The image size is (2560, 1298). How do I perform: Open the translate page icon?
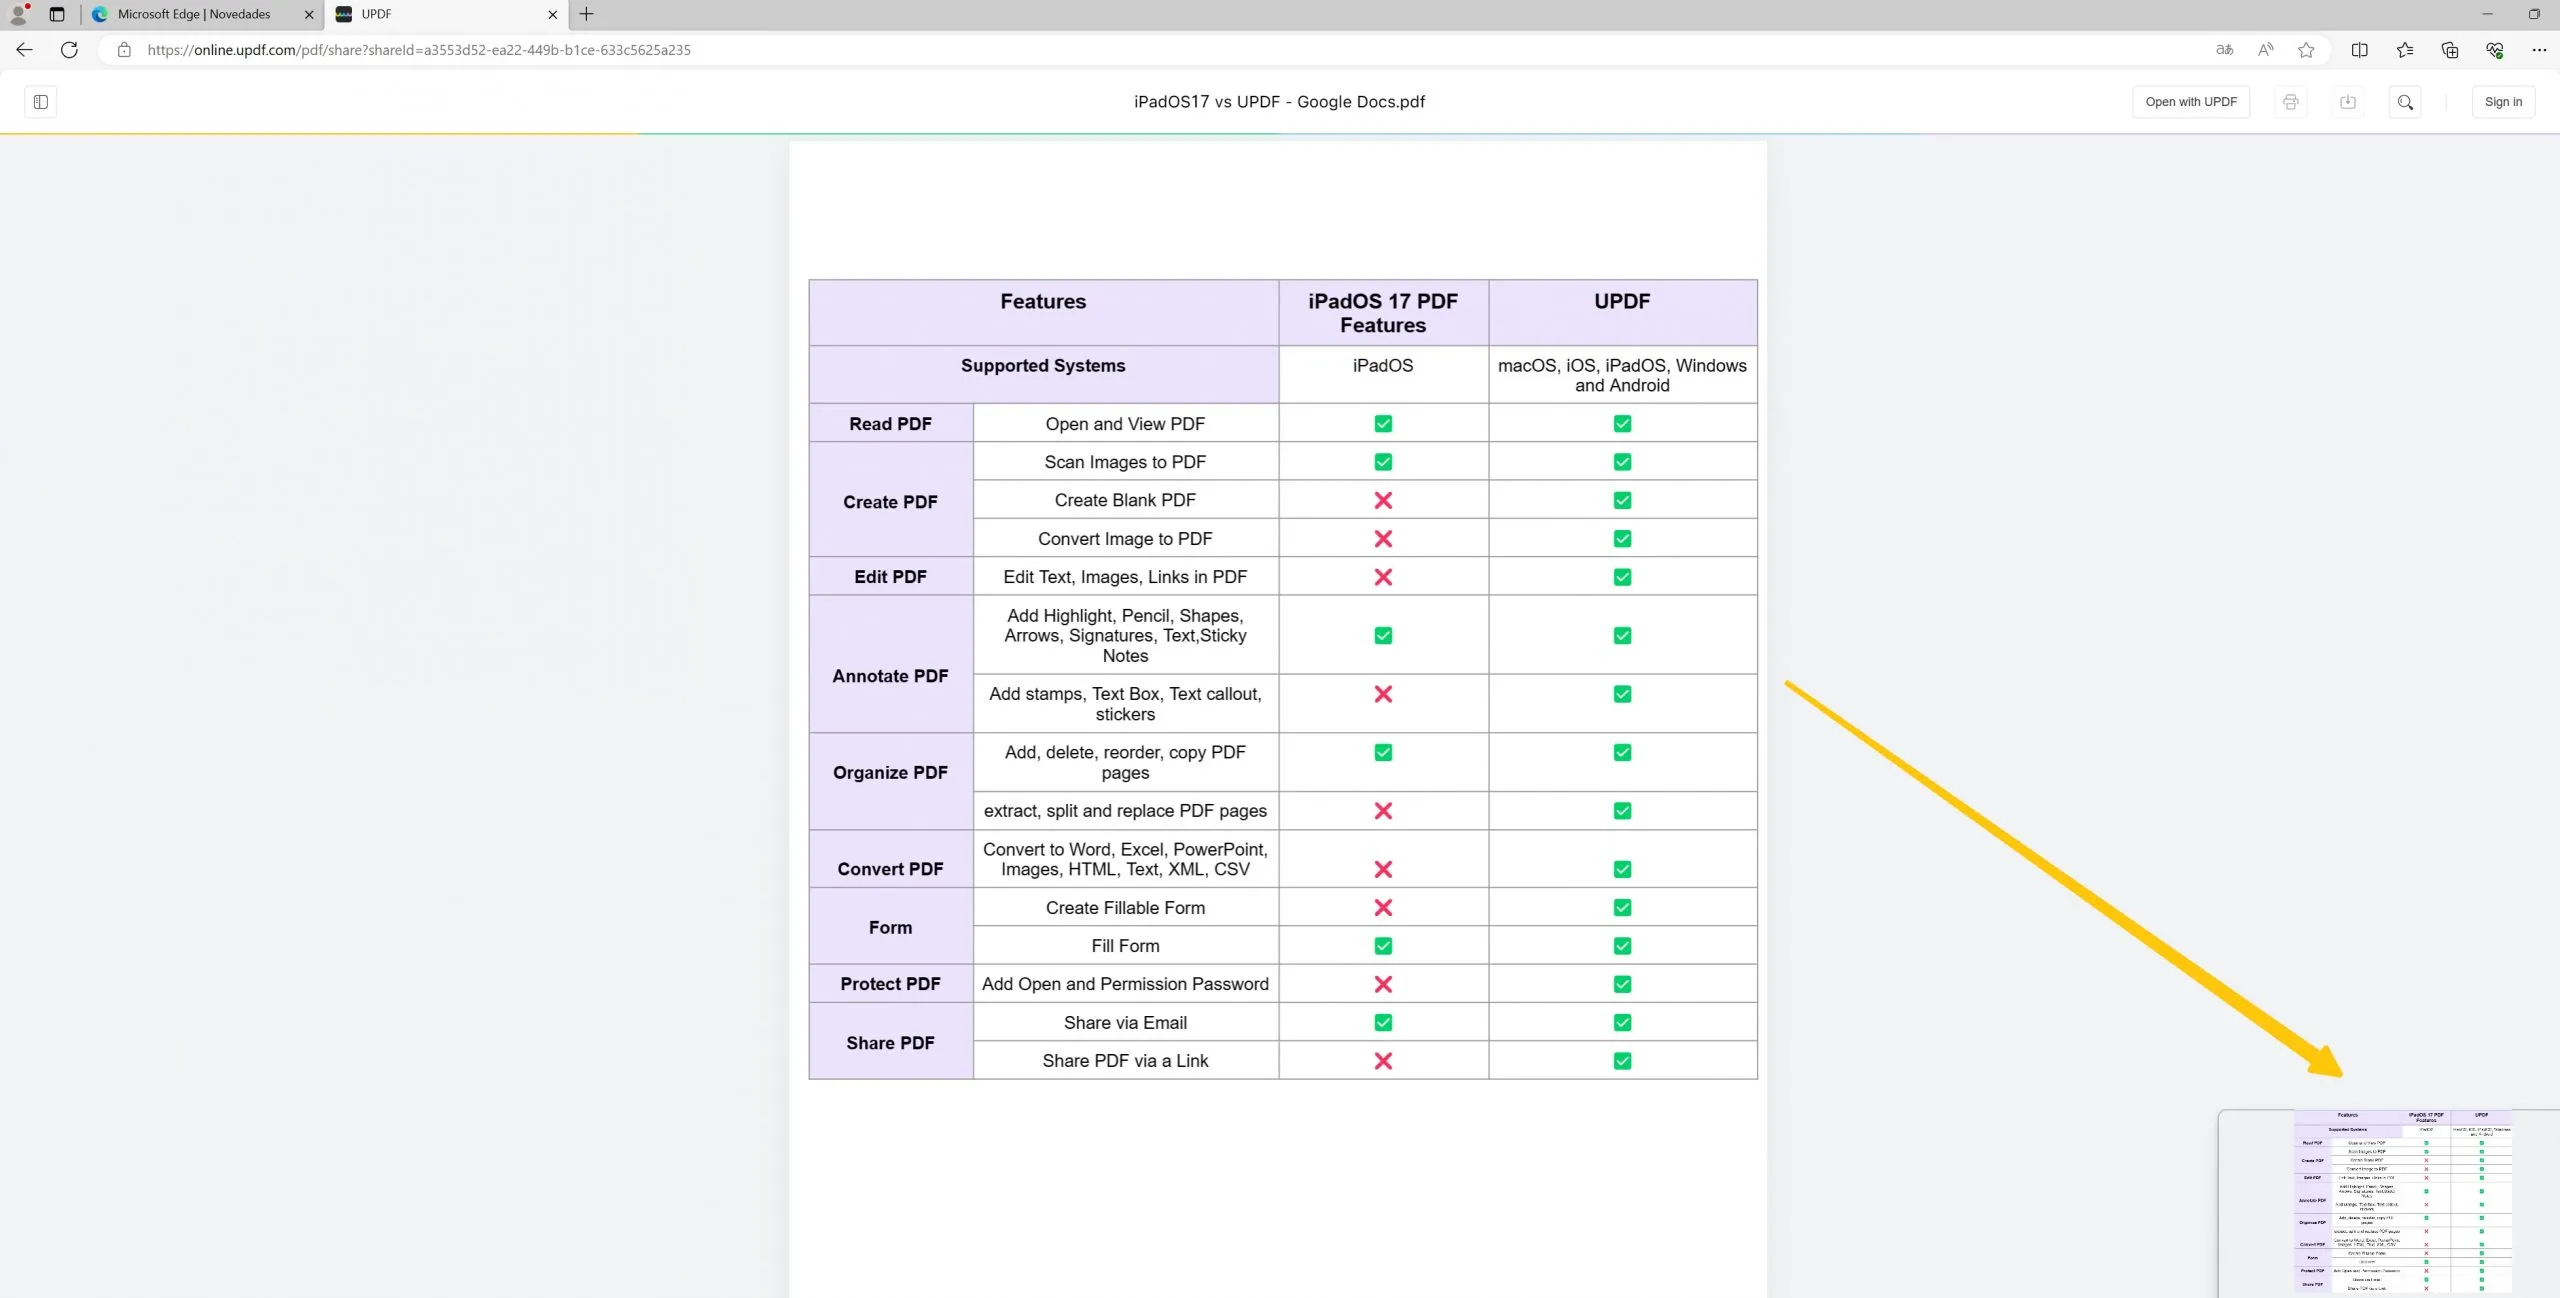2224,49
